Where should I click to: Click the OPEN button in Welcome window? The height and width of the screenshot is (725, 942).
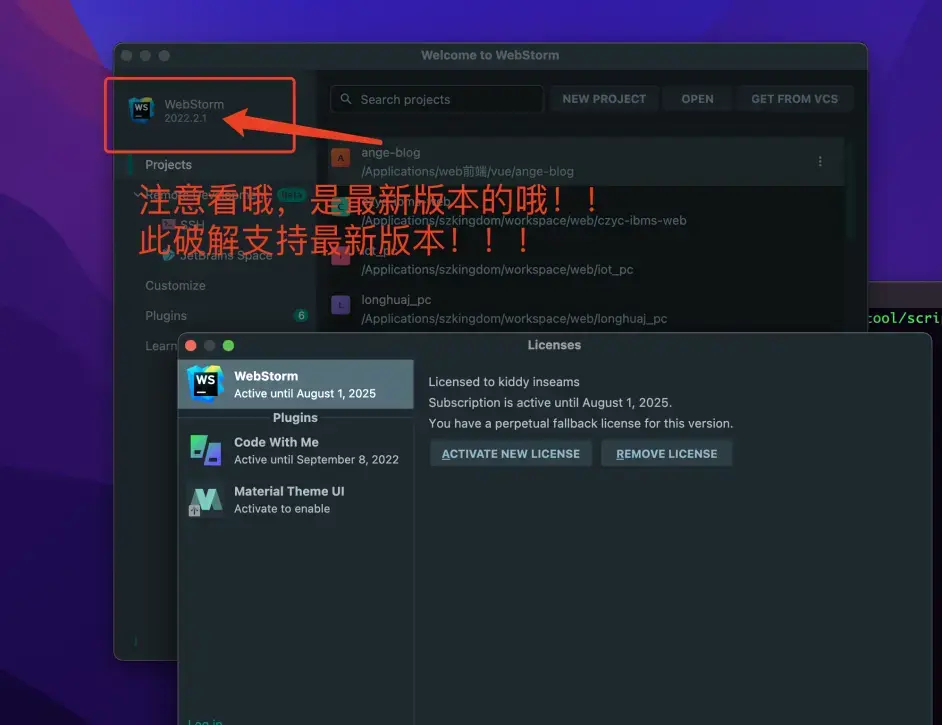point(697,99)
